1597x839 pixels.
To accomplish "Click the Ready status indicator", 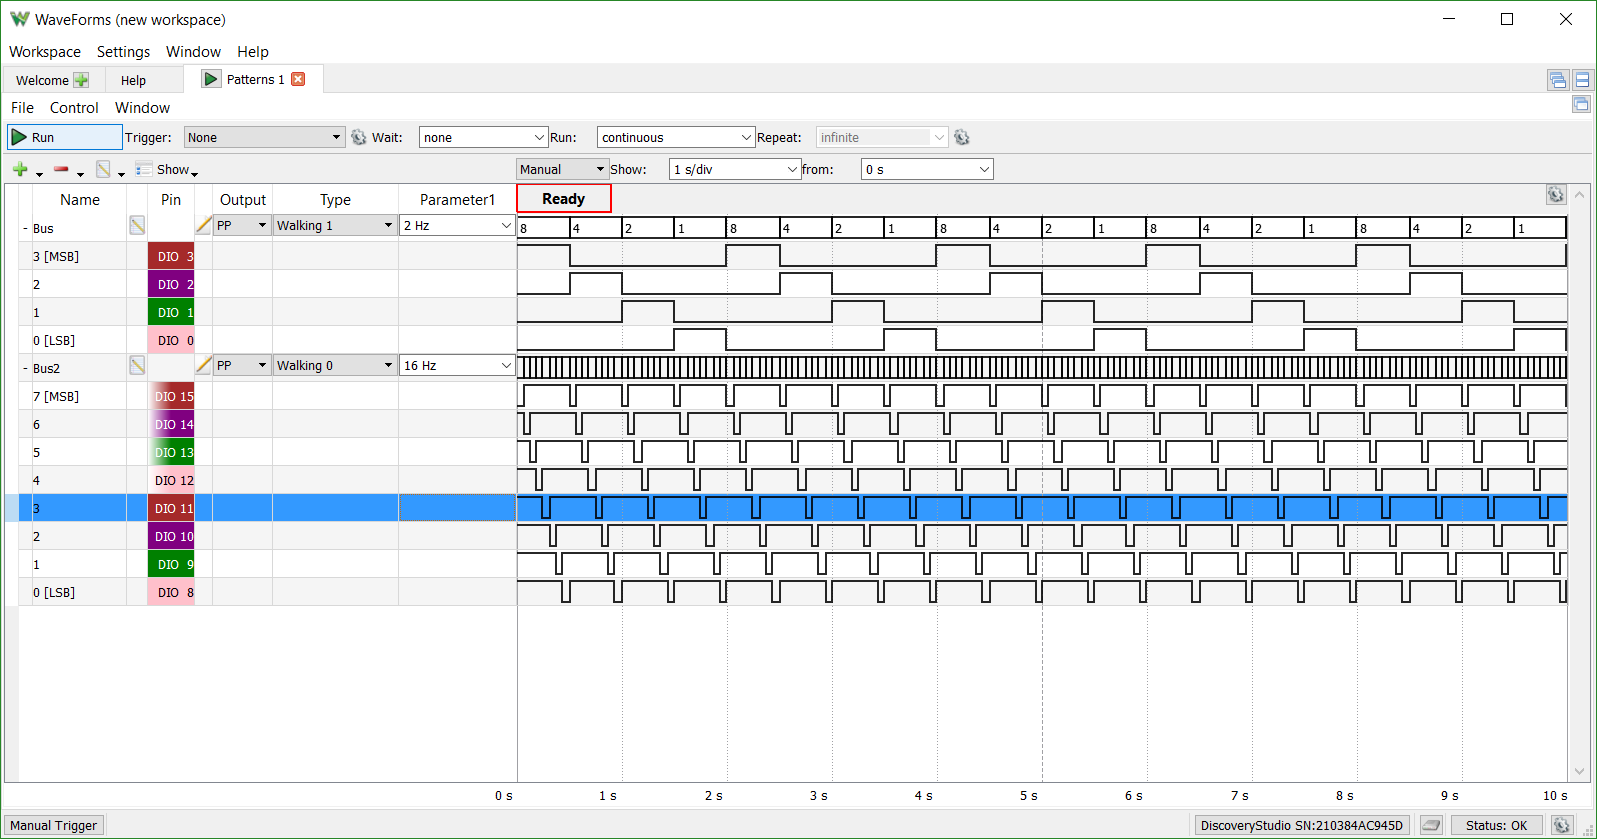I will coord(564,199).
